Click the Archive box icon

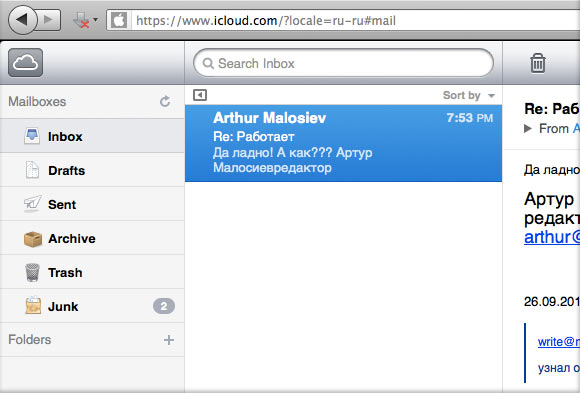point(33,239)
